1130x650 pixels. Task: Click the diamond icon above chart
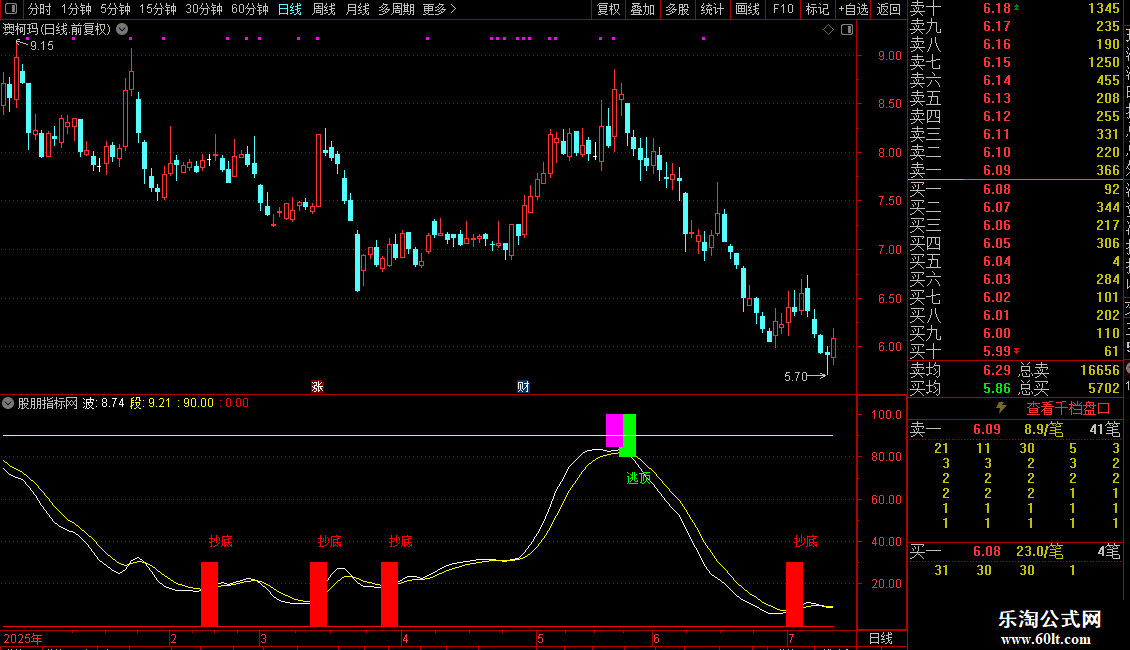coord(828,30)
